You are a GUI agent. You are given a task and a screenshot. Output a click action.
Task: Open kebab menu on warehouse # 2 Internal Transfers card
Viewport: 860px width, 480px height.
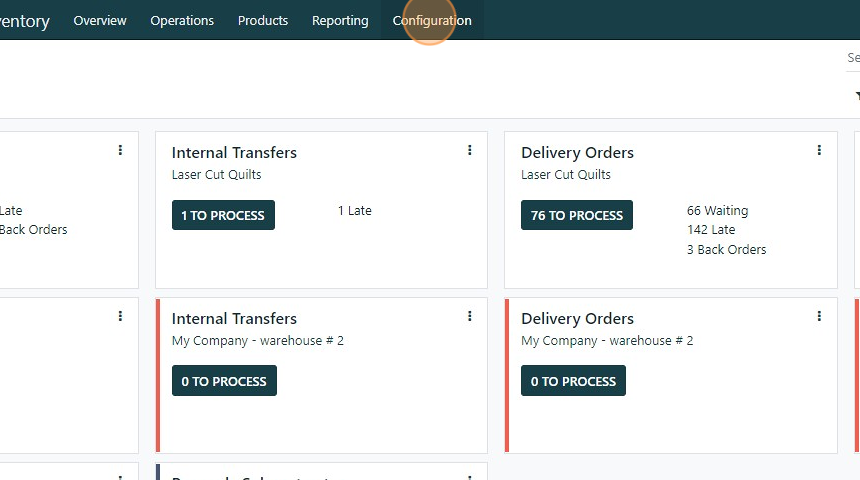[469, 317]
